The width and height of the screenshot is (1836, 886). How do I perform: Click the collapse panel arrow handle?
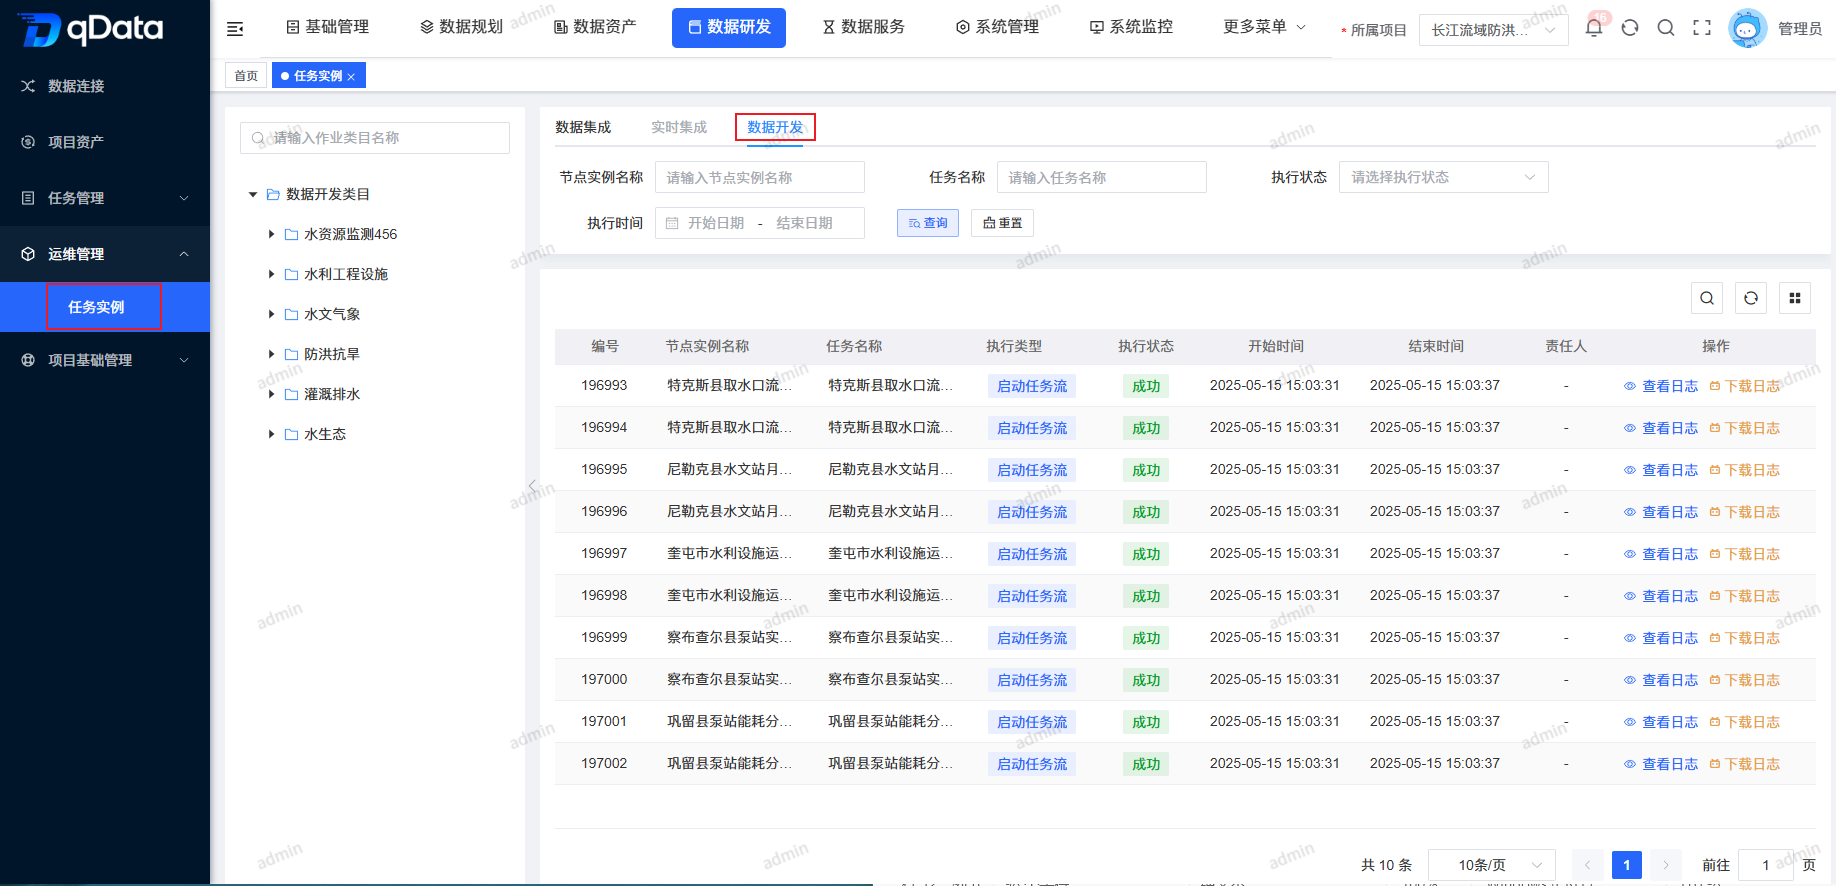click(x=532, y=486)
